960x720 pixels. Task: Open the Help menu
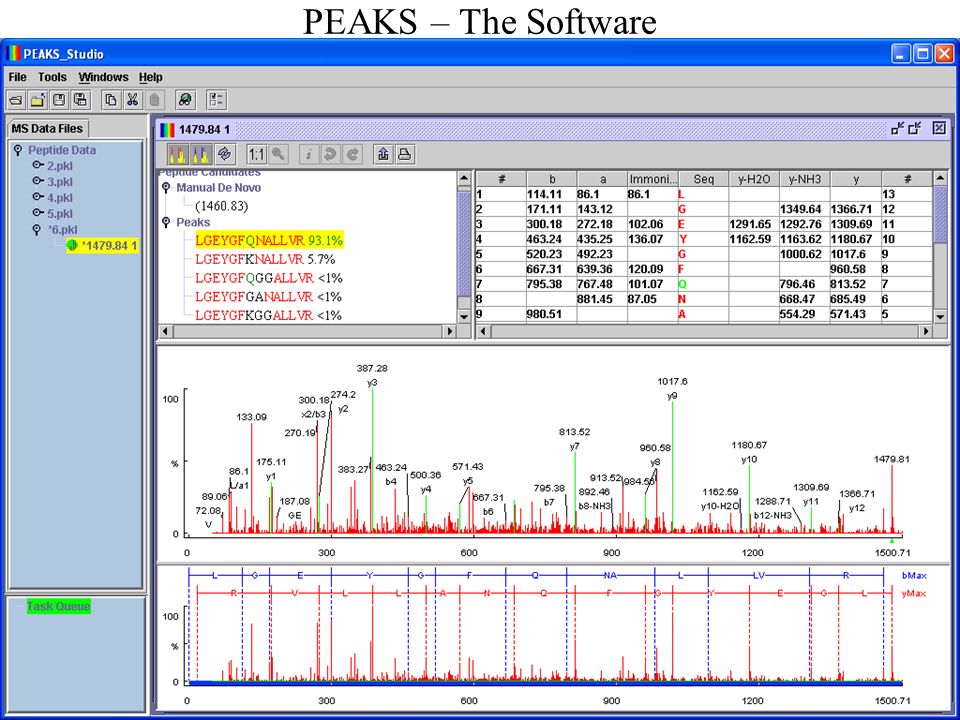[x=151, y=77]
